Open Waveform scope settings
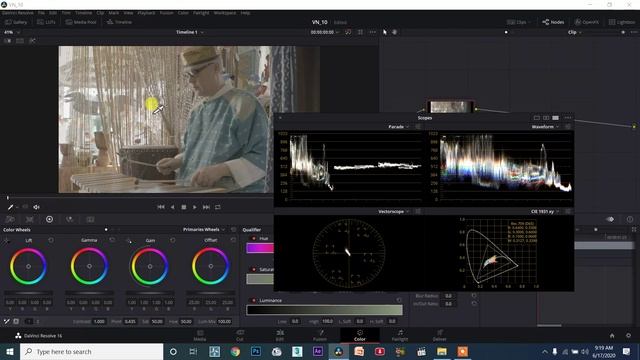640x360 pixels. (x=568, y=127)
